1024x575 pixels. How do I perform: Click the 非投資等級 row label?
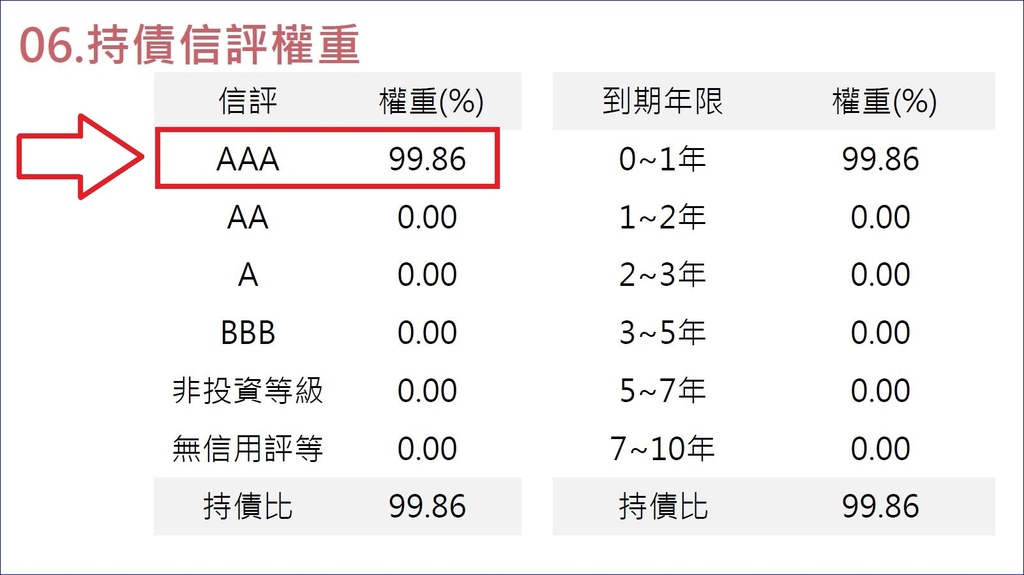[248, 390]
